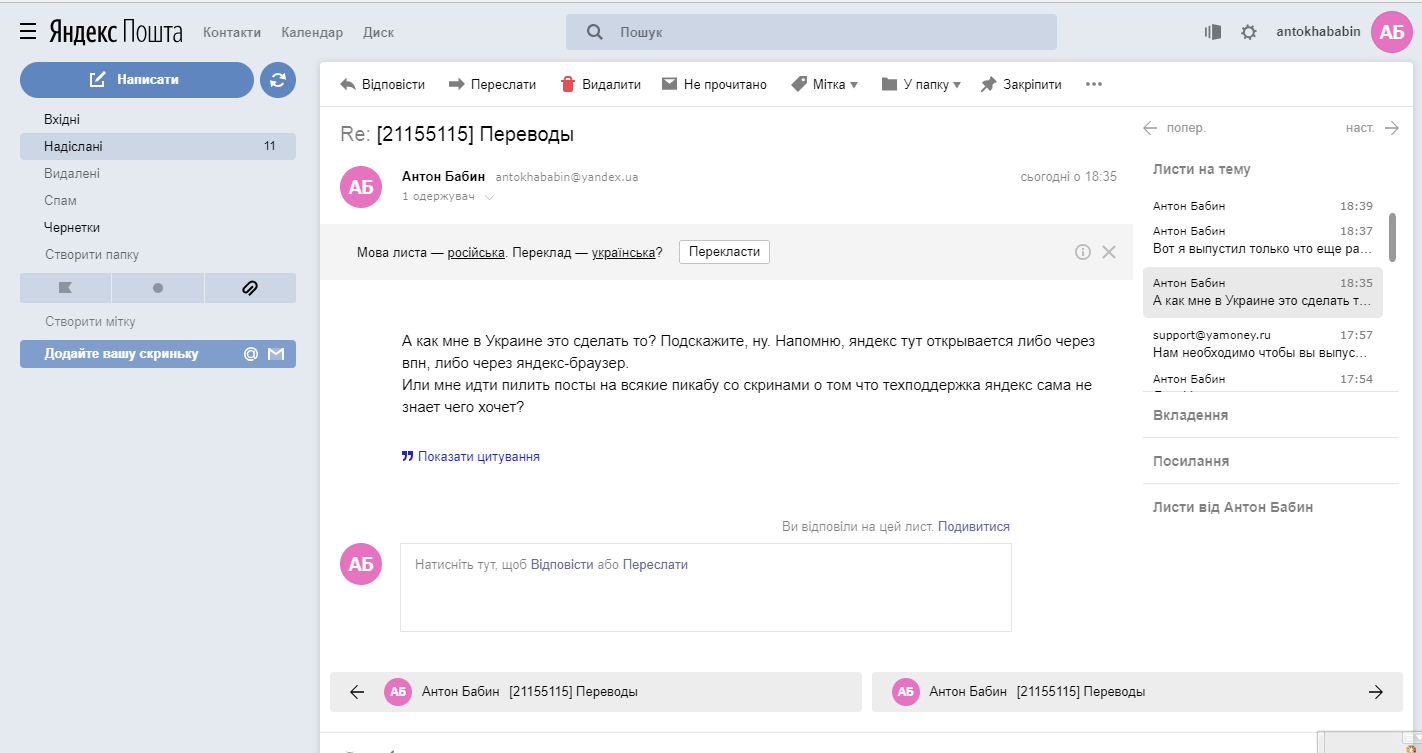
Task: Open У папку move-to-folder dropdown
Action: pos(921,85)
